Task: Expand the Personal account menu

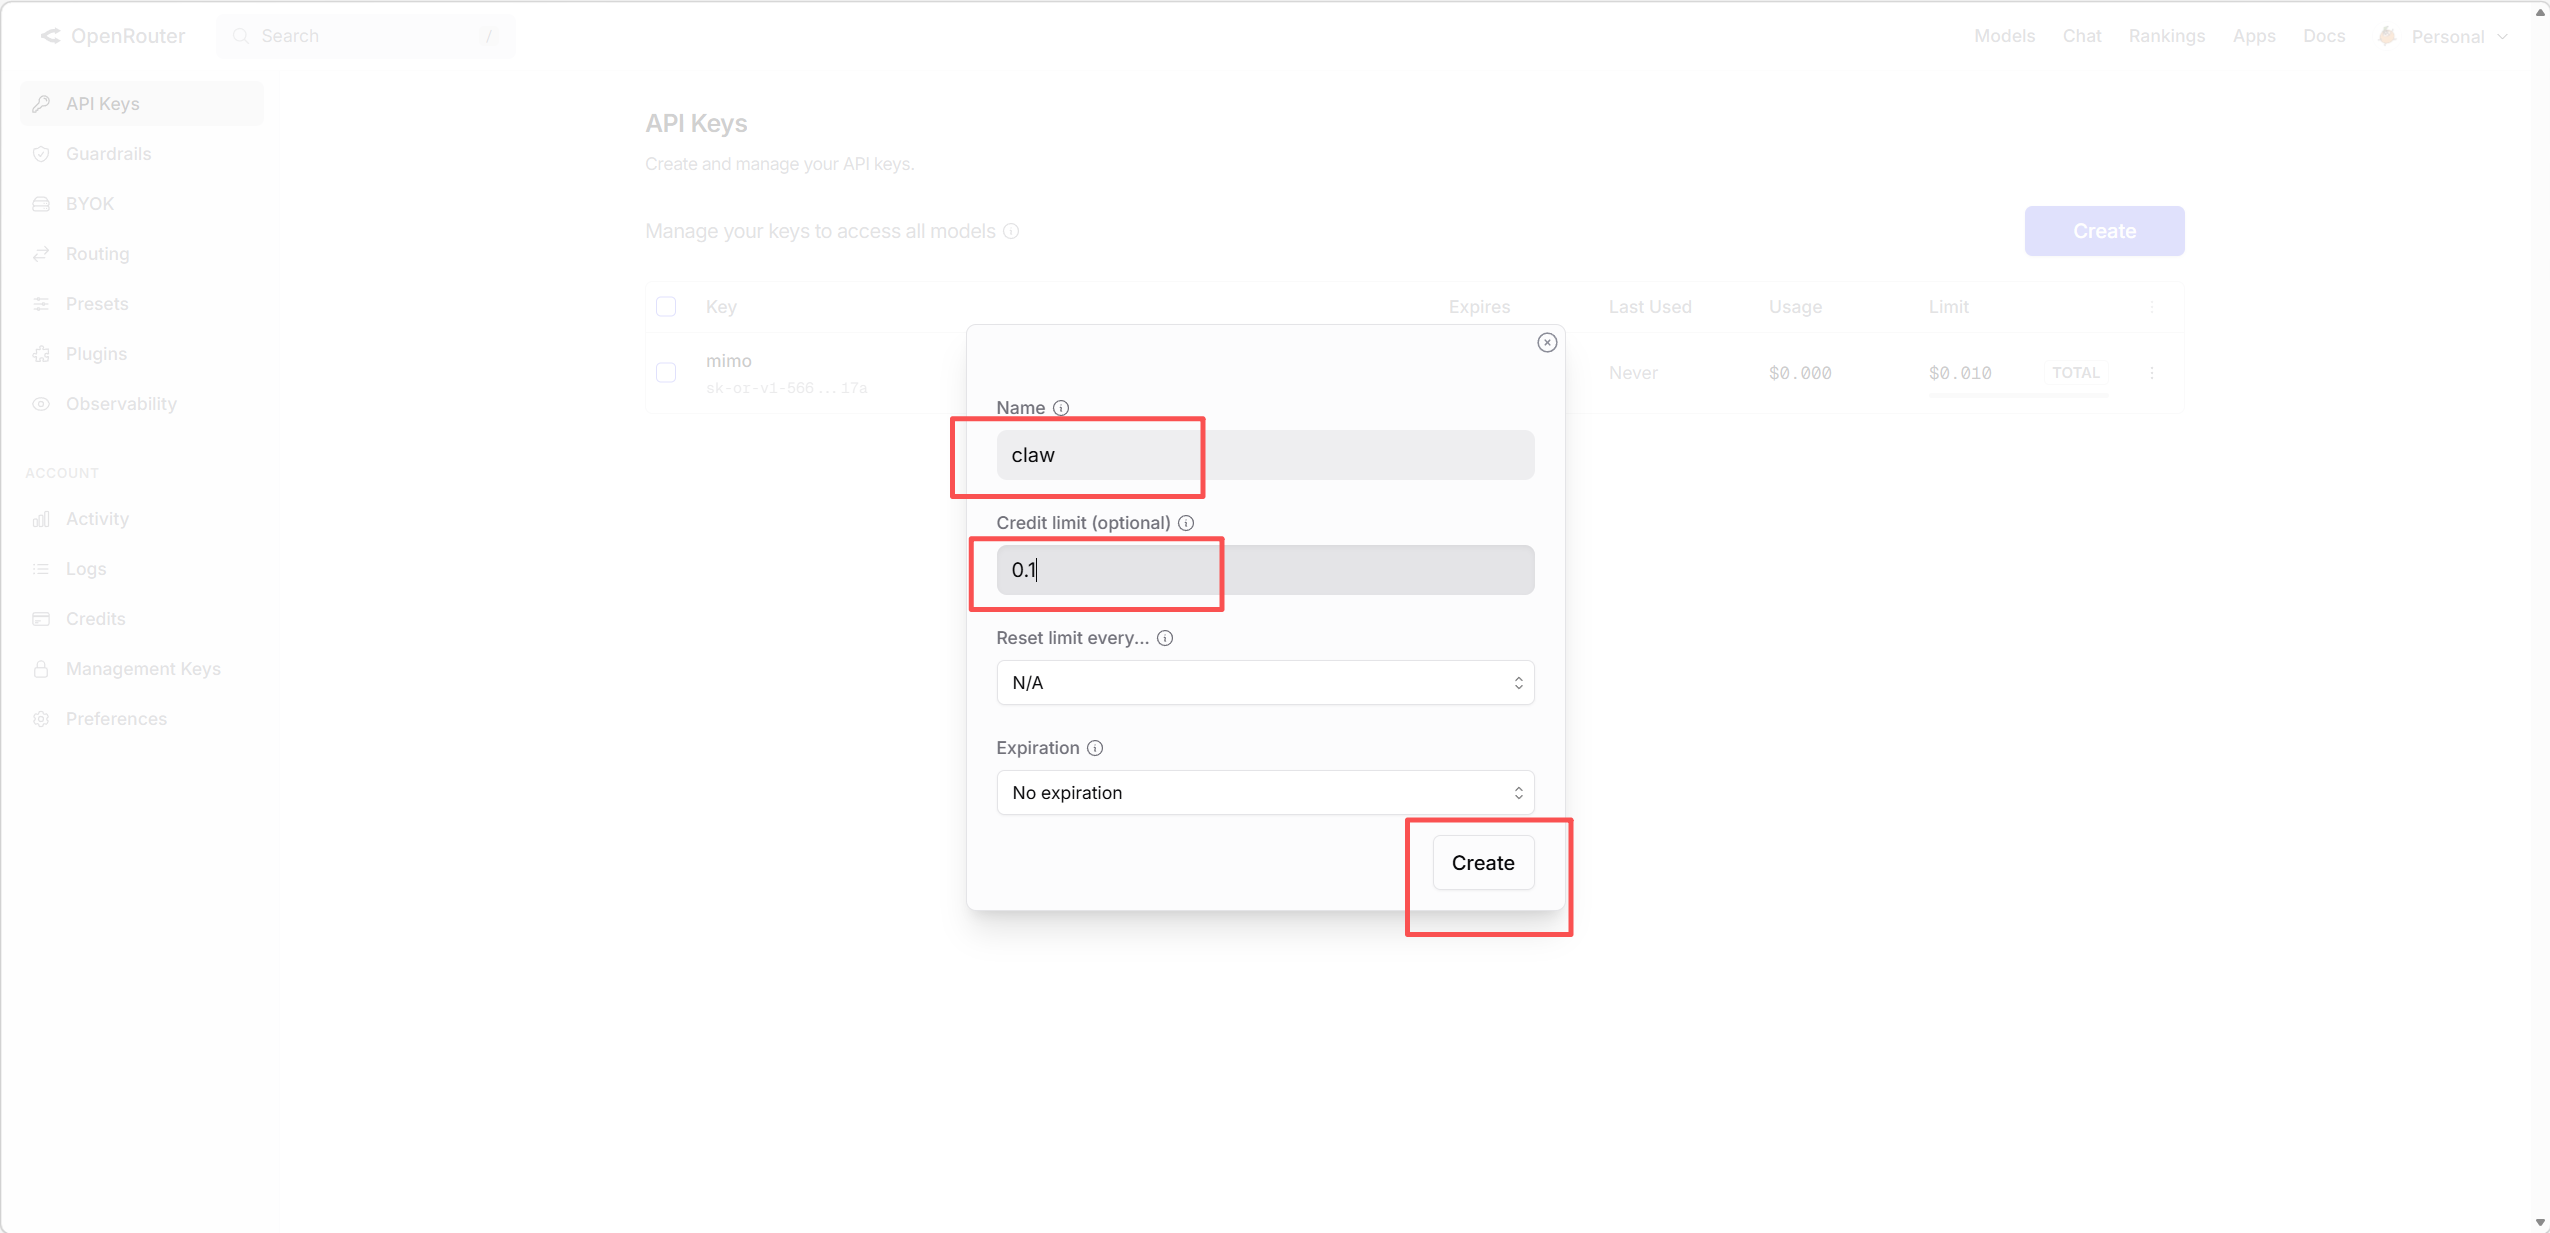Action: pyautogui.click(x=2447, y=36)
